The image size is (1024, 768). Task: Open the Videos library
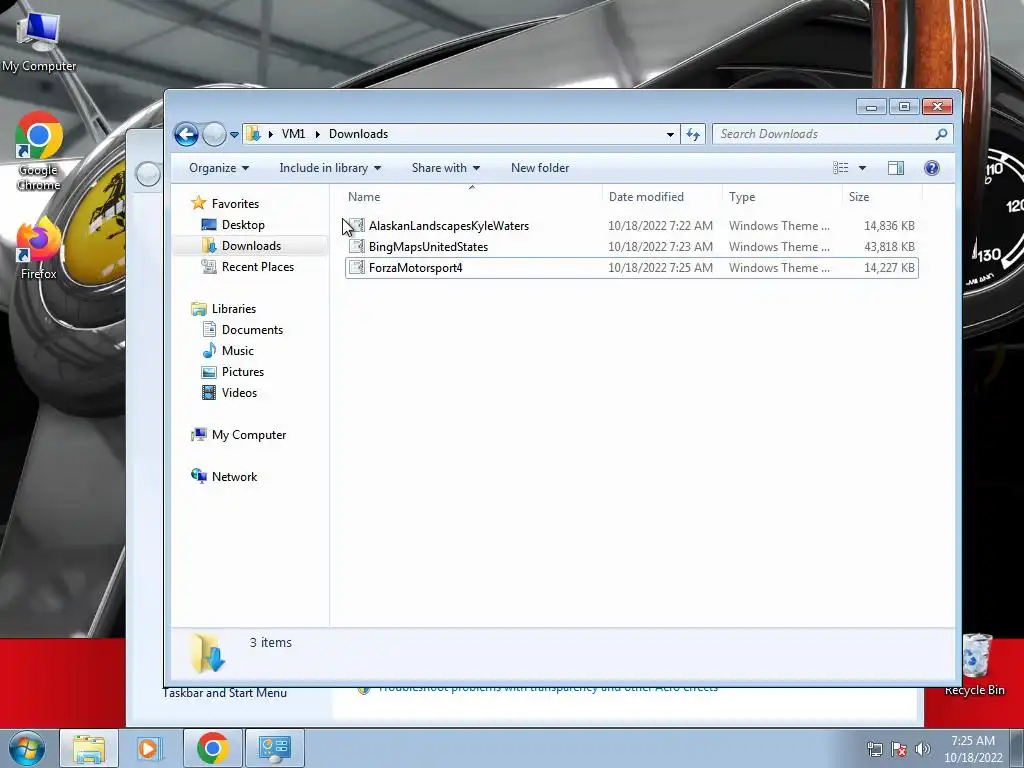pyautogui.click(x=239, y=392)
